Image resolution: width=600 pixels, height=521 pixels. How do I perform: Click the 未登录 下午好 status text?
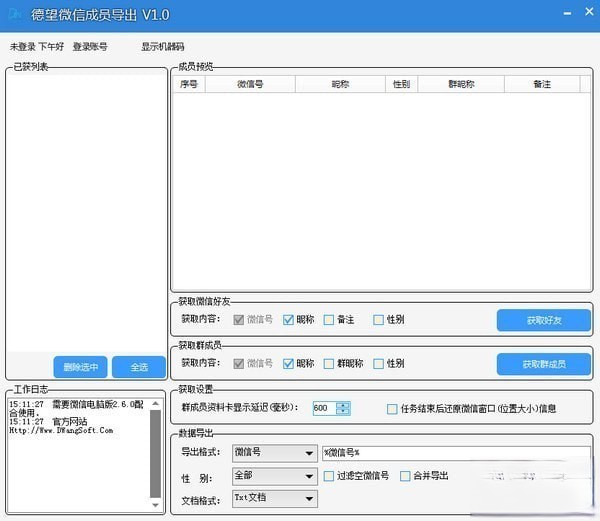[x=37, y=47]
